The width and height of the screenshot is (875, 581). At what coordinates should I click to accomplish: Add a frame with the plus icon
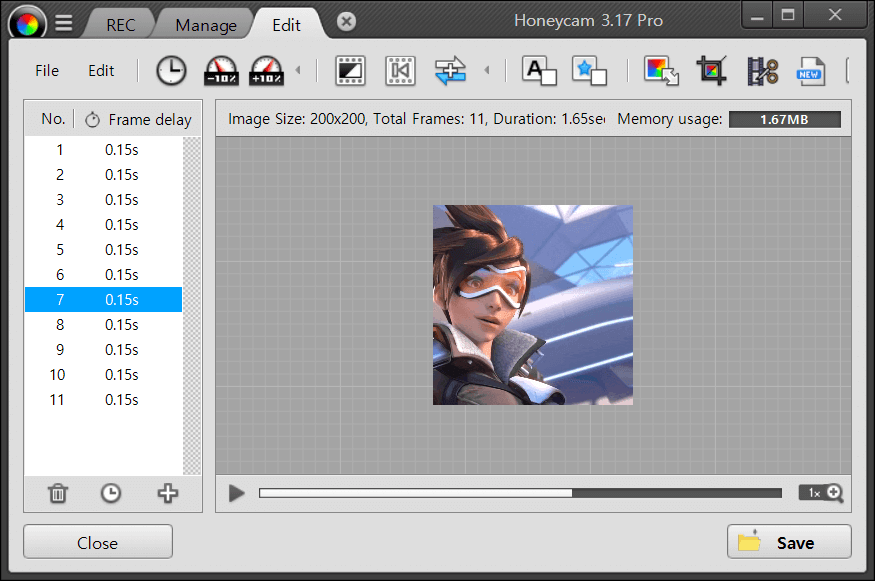click(x=168, y=493)
